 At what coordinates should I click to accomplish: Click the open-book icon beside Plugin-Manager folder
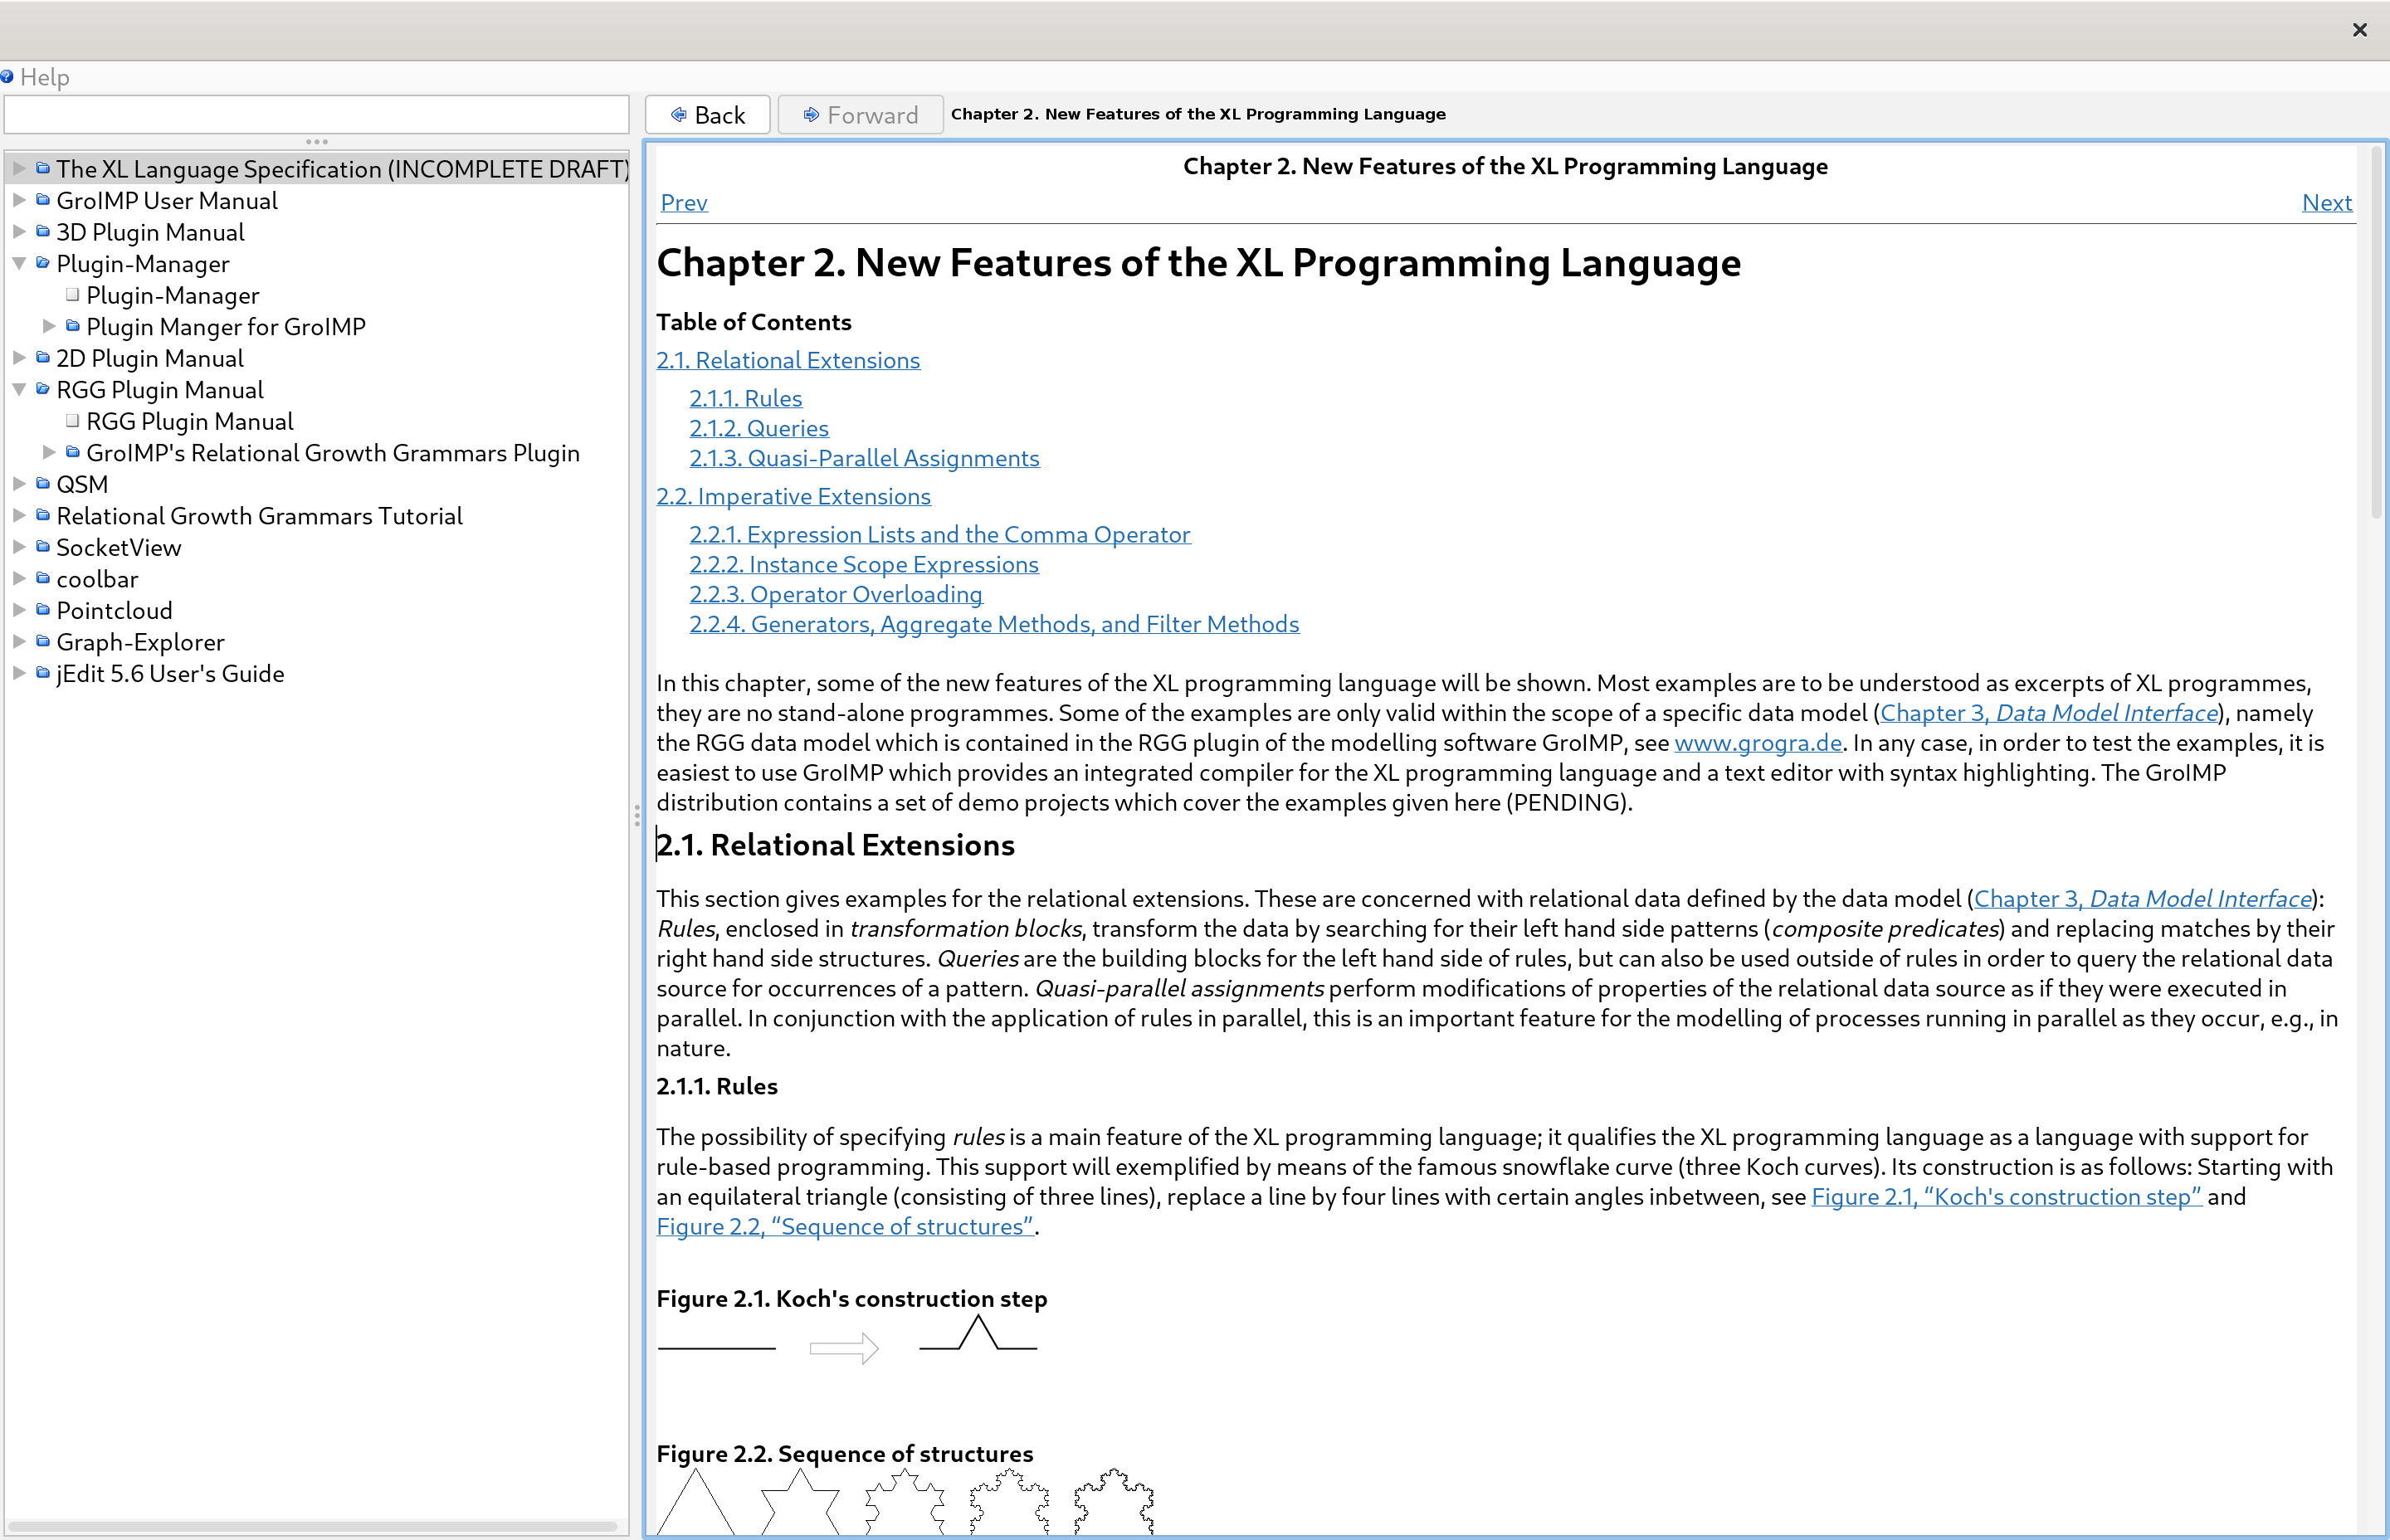(42, 263)
